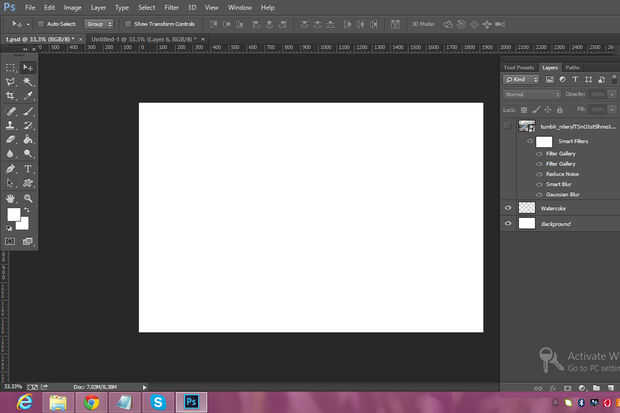Viewport: 620px width, 413px height.
Task: Select the Rectangular Marquee tool
Action: [x=10, y=67]
